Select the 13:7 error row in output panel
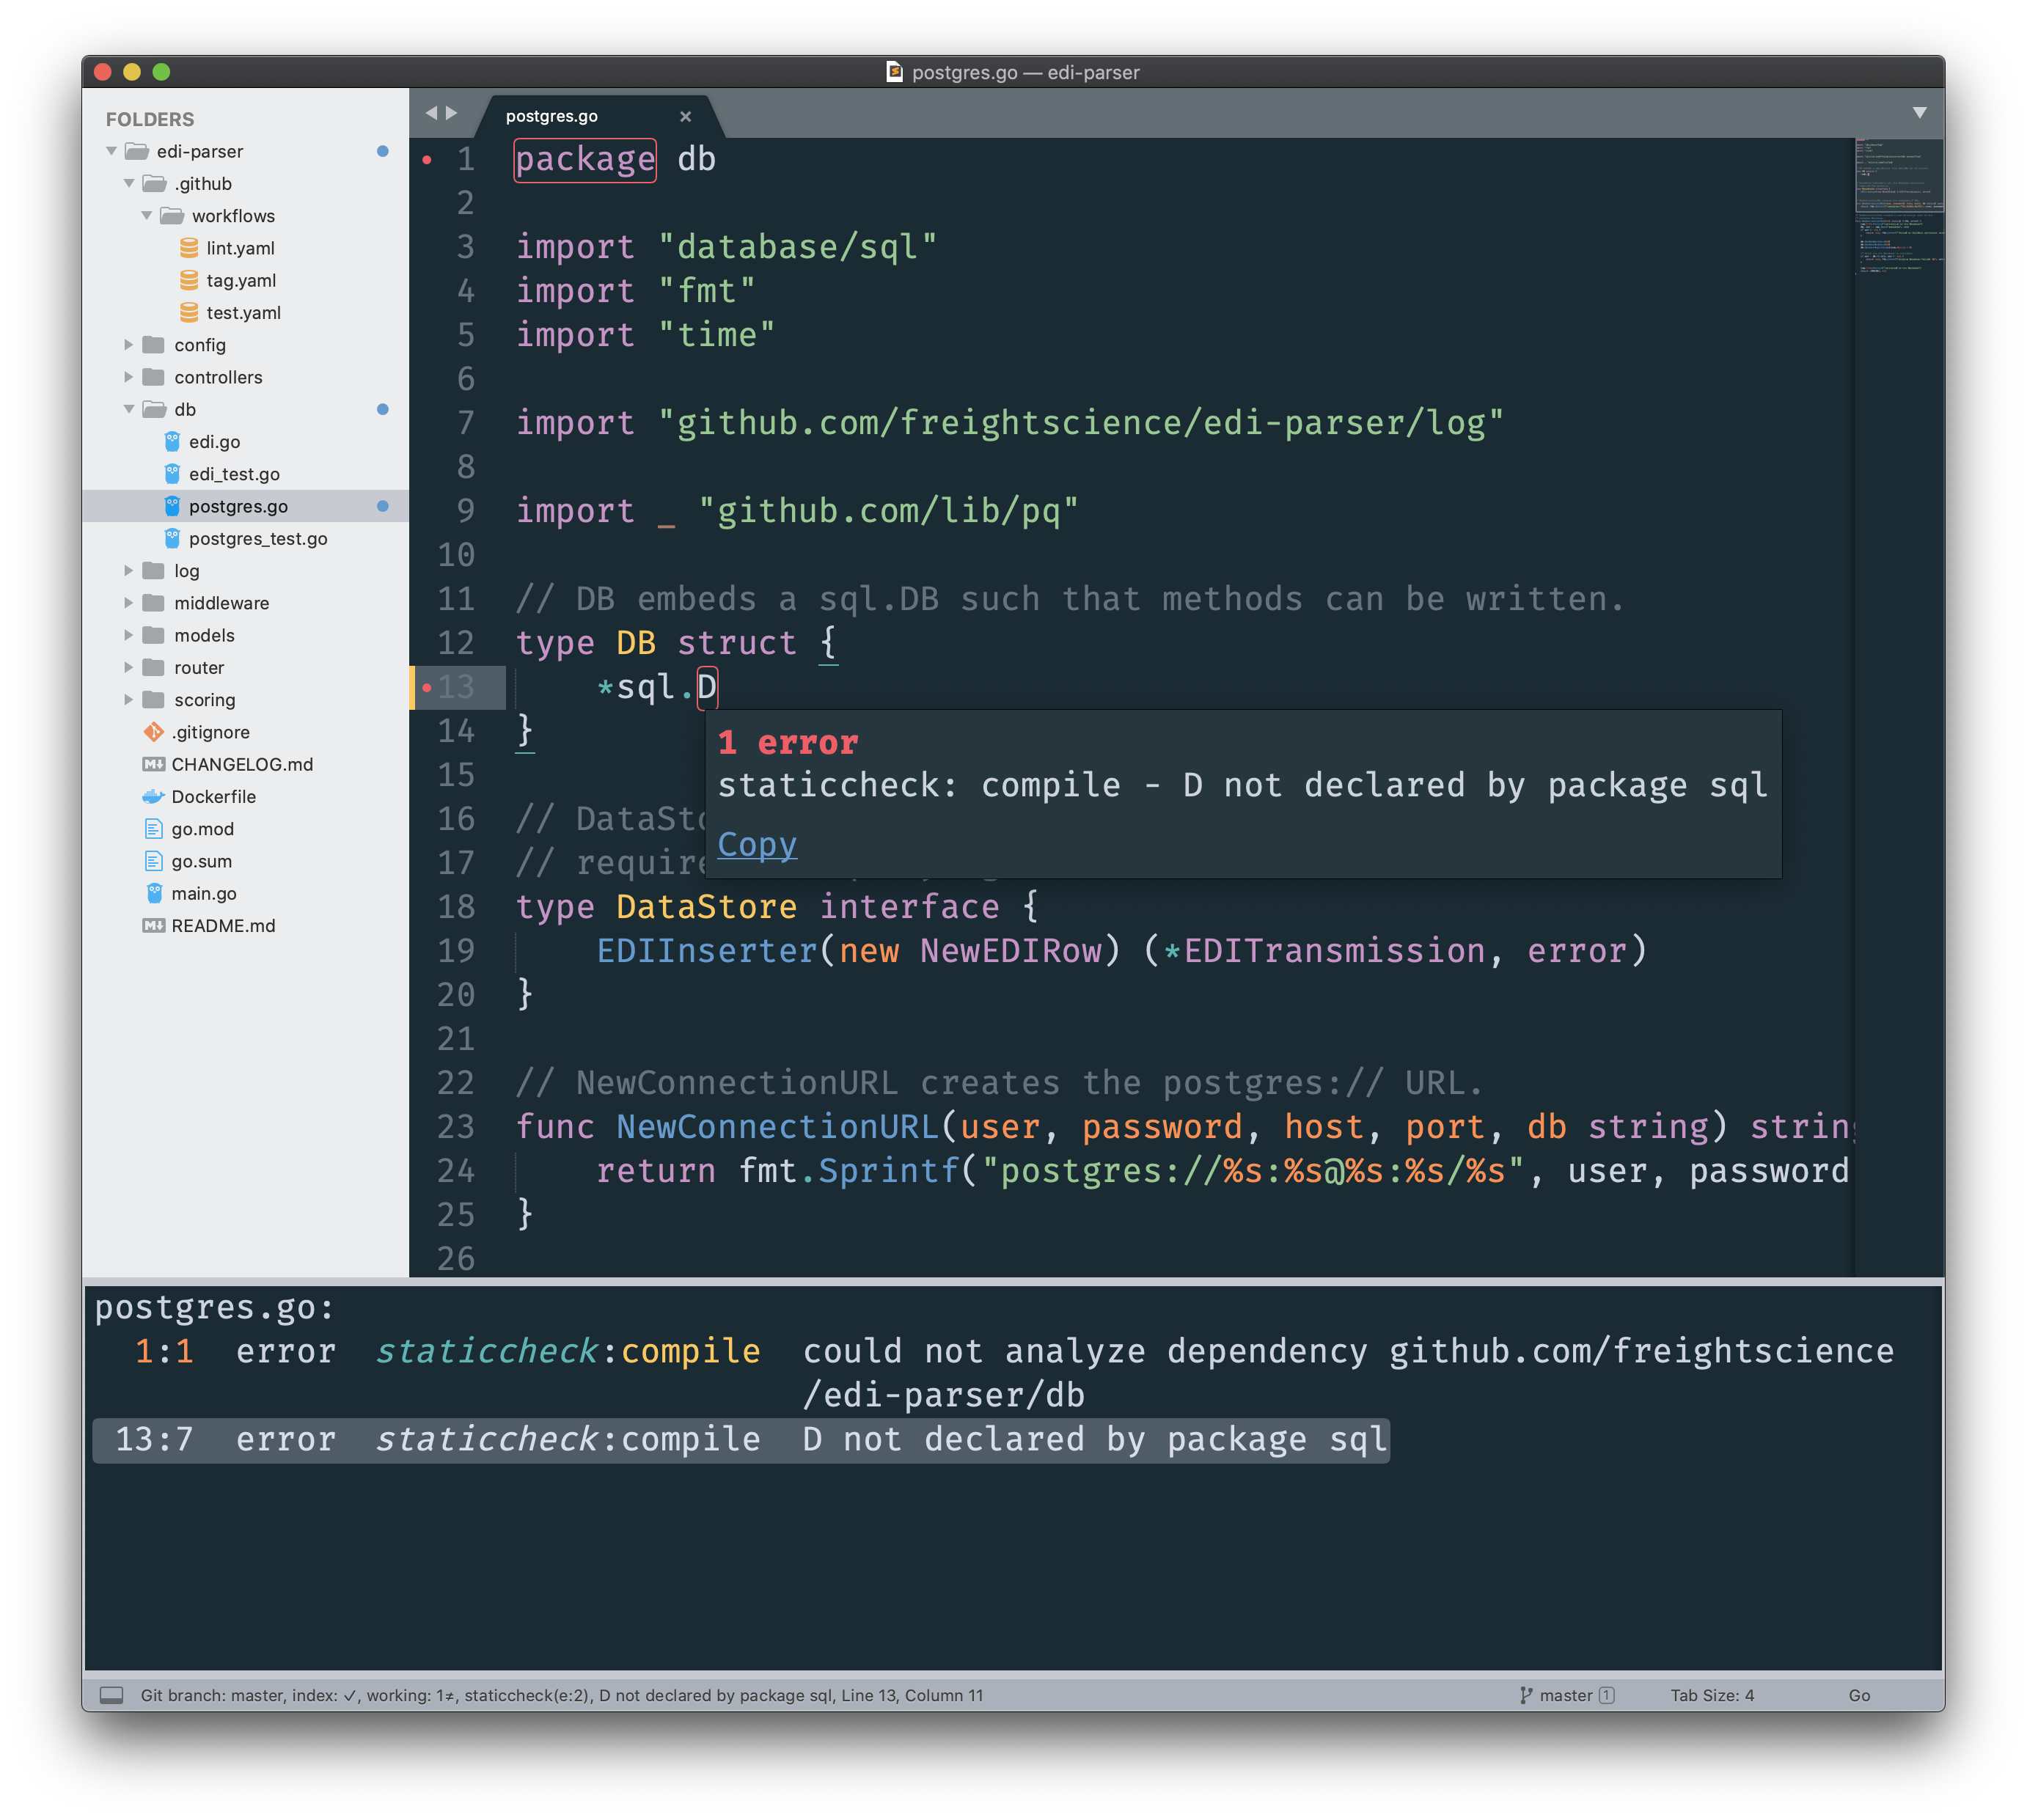The width and height of the screenshot is (2027, 1820). coord(740,1439)
